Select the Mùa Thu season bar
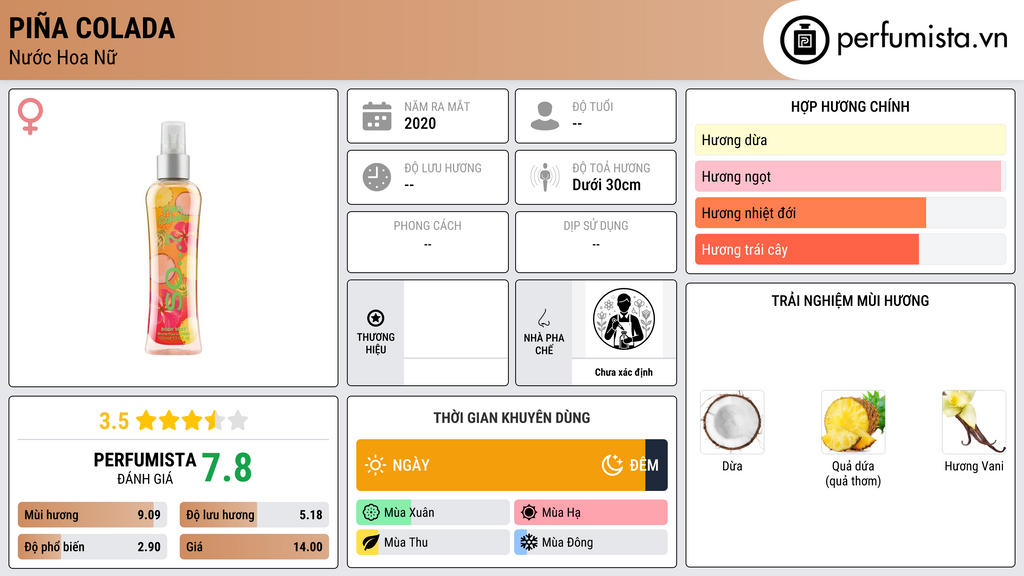This screenshot has width=1024, height=576. 432,542
